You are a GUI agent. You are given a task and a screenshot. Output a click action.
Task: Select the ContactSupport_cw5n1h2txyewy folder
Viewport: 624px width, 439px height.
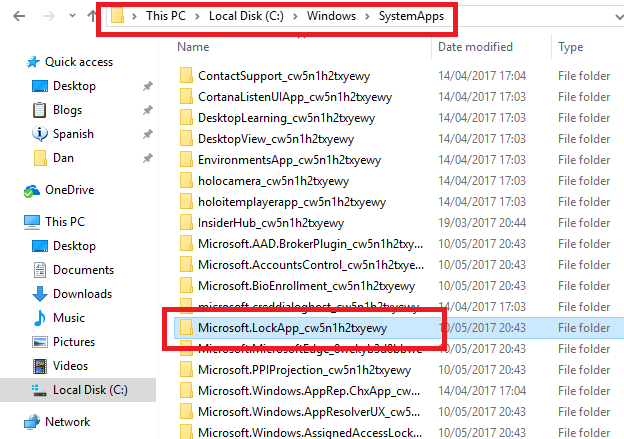point(284,76)
